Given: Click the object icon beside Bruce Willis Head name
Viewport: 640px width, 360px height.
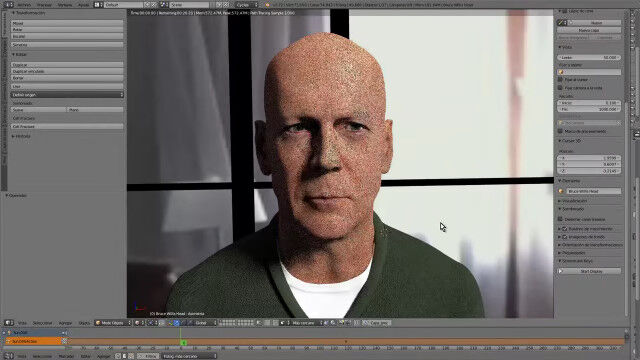Looking at the screenshot, I should [561, 191].
